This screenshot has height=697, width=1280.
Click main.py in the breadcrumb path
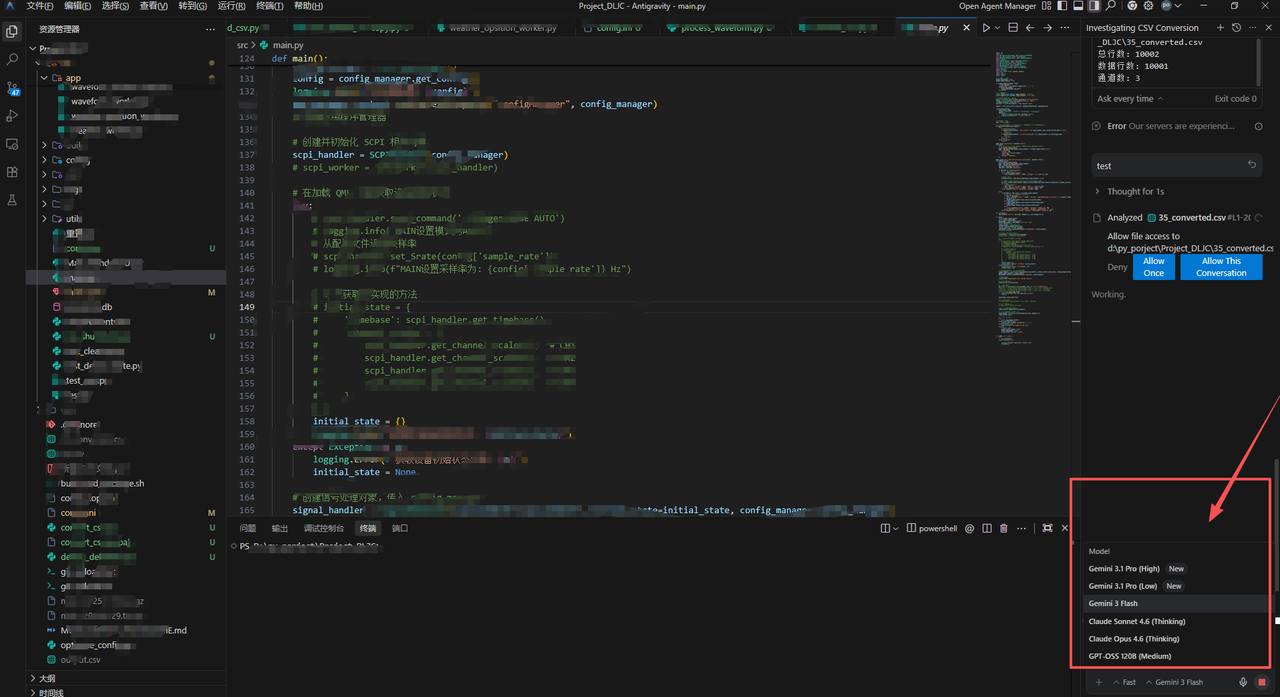[288, 45]
